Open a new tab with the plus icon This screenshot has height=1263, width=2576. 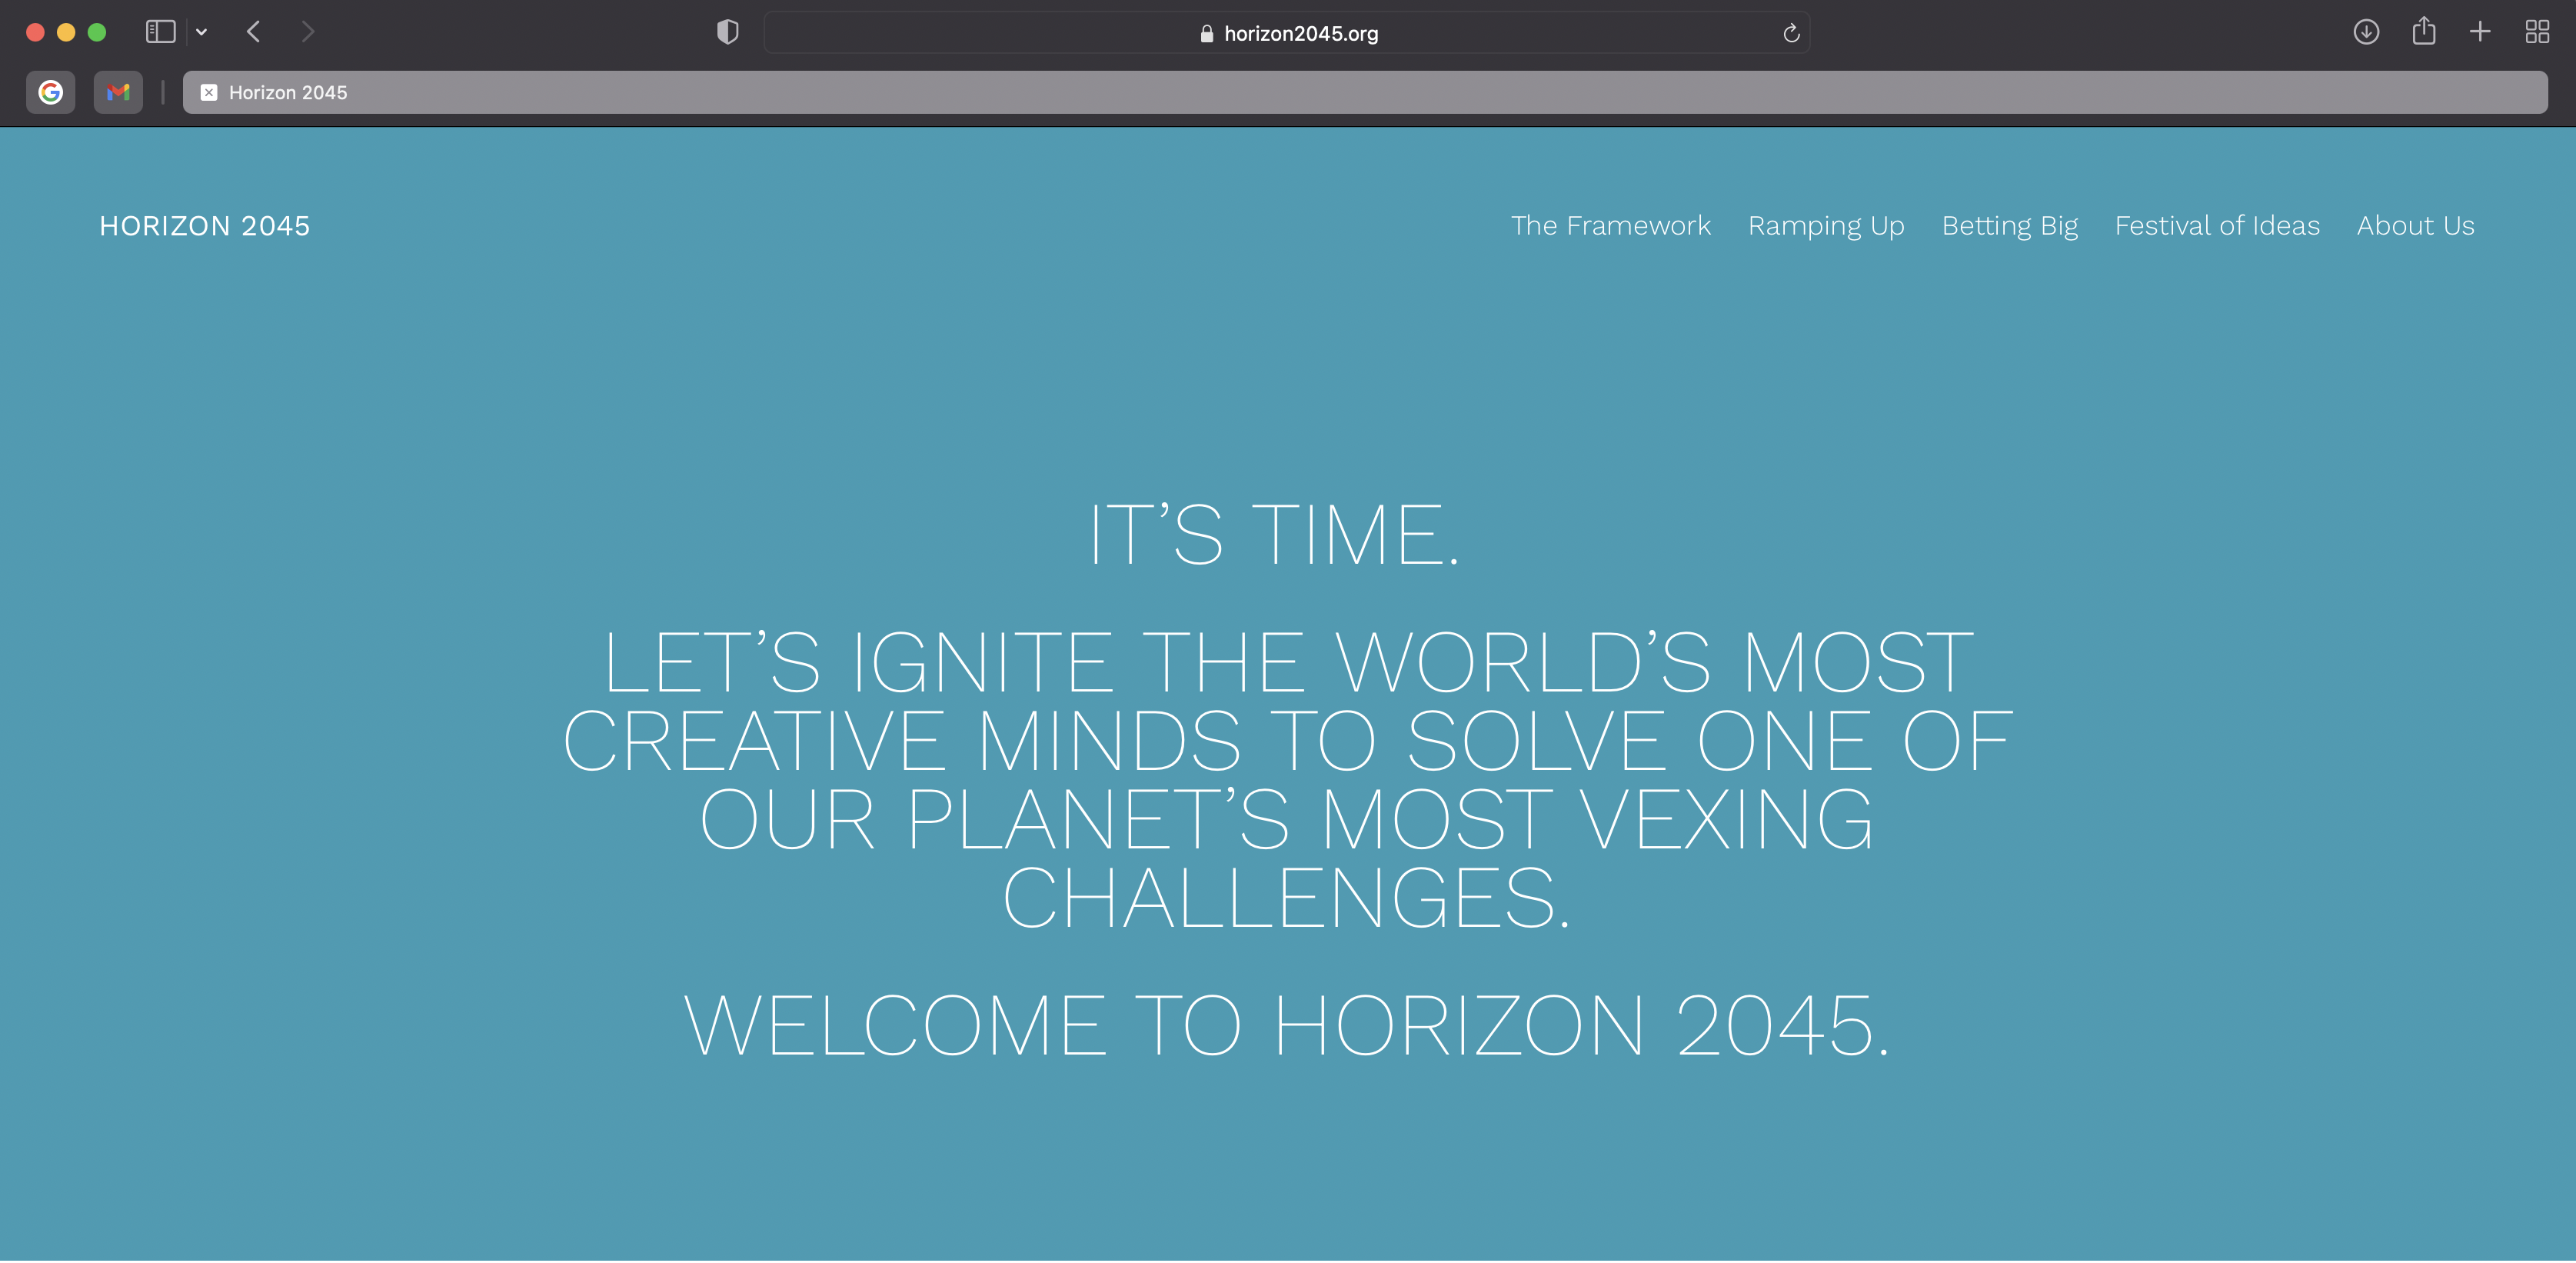click(2479, 32)
